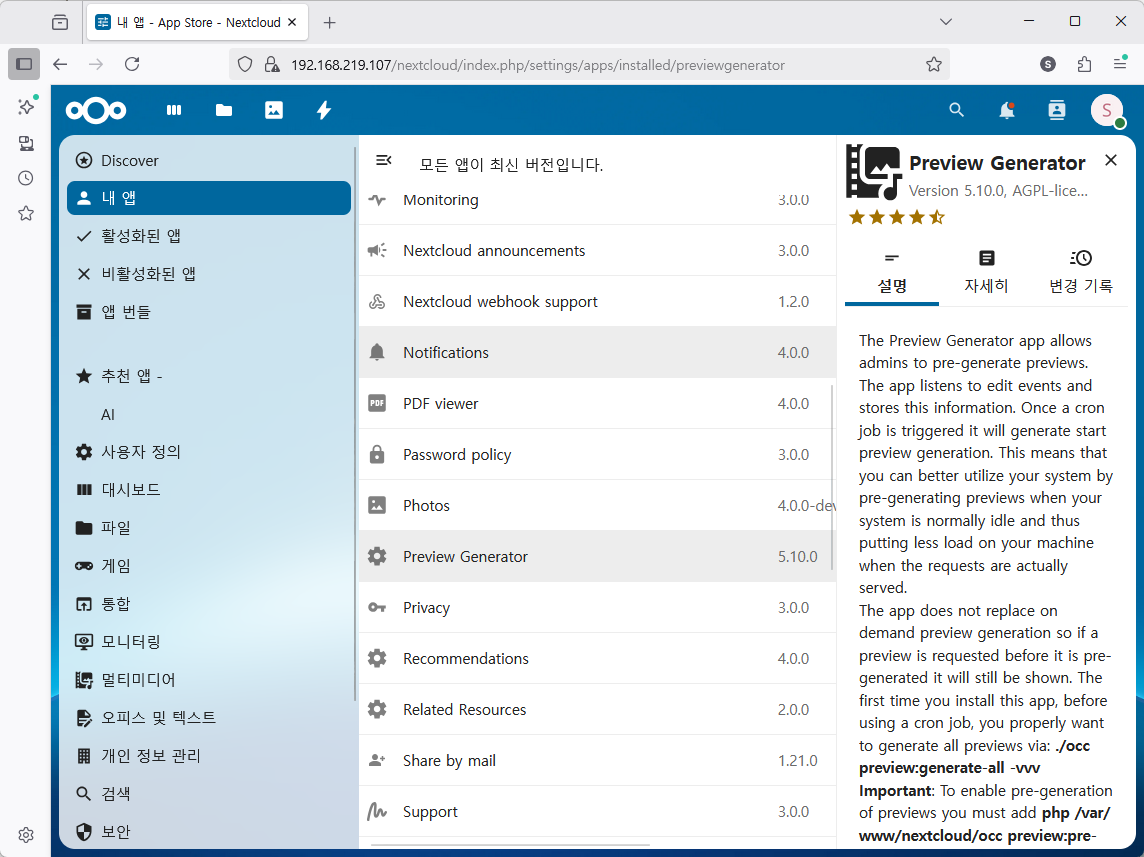Select the Related Resources app row
This screenshot has width=1144, height=857.
[x=597, y=710]
